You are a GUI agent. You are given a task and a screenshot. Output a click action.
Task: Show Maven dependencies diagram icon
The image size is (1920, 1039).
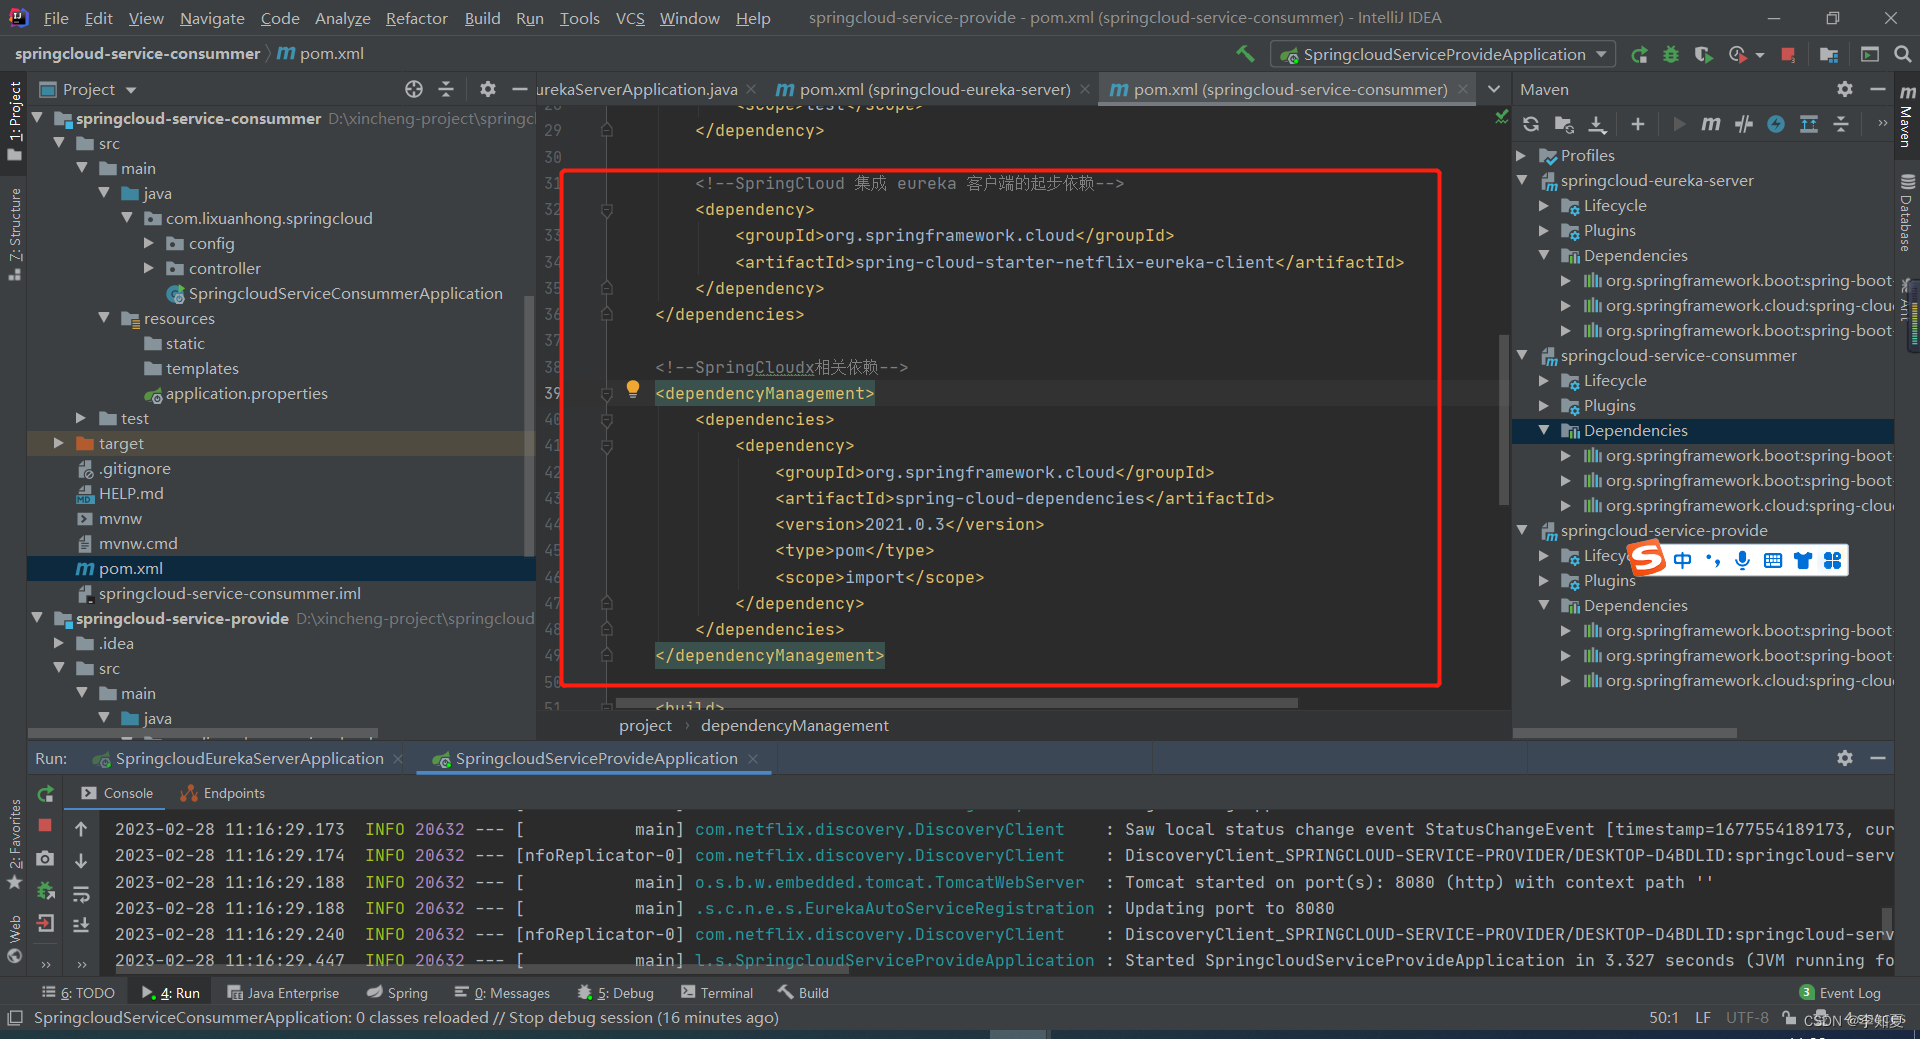point(1809,124)
